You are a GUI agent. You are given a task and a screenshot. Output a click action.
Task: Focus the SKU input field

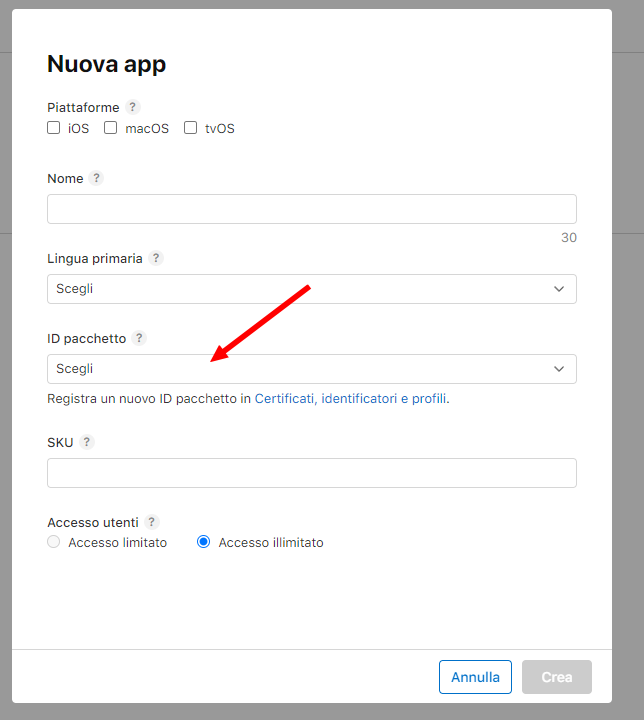click(312, 473)
